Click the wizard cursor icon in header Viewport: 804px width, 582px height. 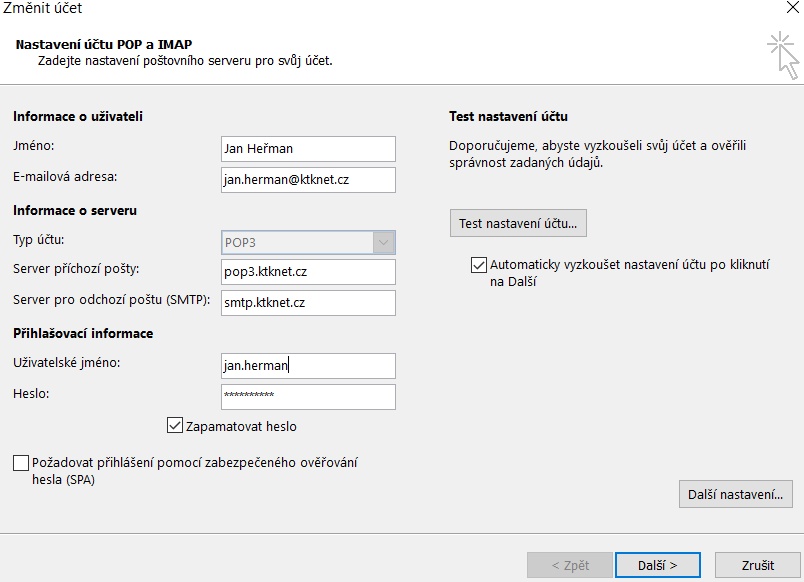click(x=783, y=54)
